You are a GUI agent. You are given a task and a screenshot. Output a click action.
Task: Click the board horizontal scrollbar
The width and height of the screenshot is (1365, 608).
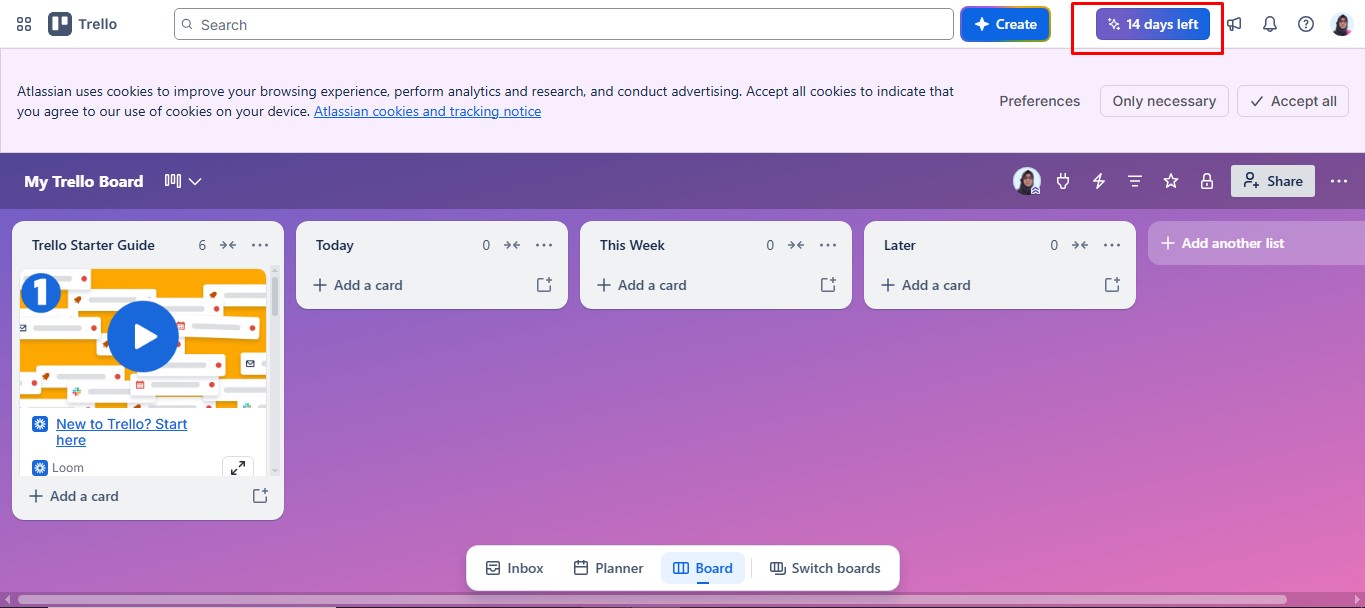pos(652,600)
